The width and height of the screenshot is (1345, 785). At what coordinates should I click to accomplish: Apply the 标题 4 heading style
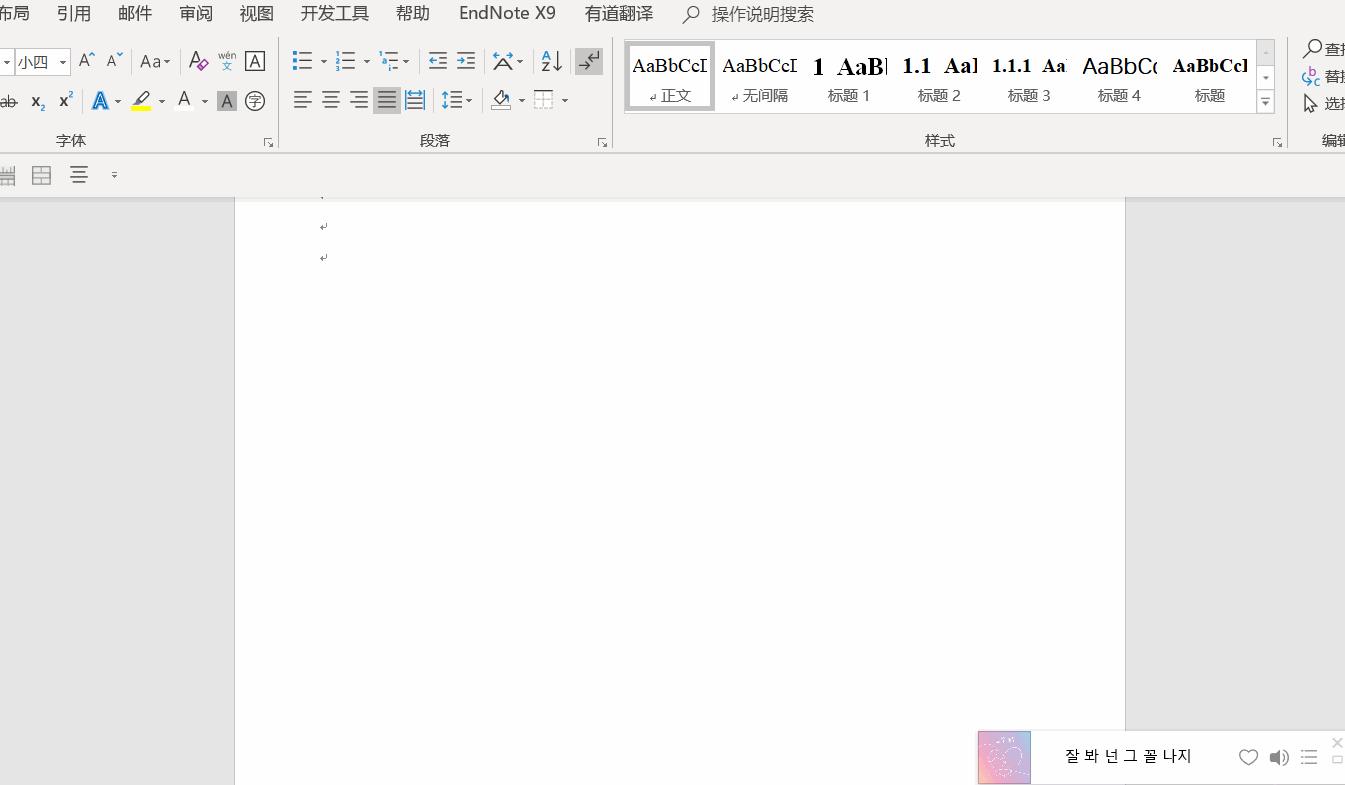click(x=1120, y=76)
